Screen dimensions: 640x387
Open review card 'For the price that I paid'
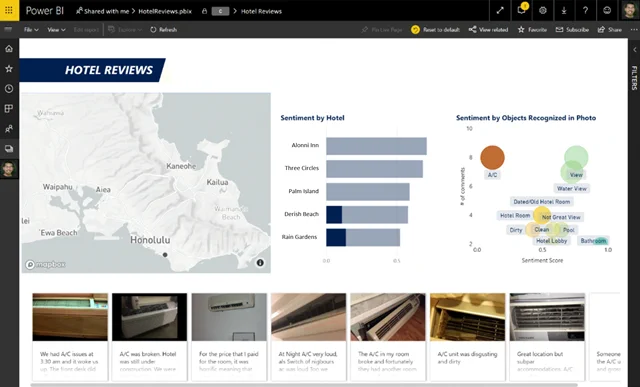tap(229, 336)
